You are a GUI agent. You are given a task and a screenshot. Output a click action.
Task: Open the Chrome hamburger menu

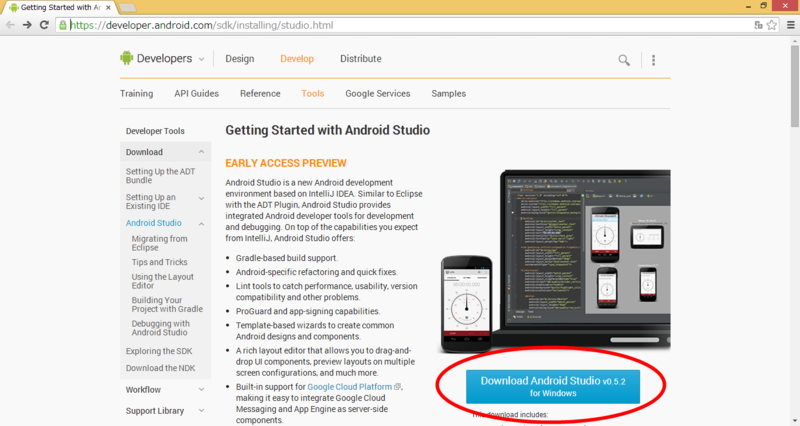click(x=791, y=25)
